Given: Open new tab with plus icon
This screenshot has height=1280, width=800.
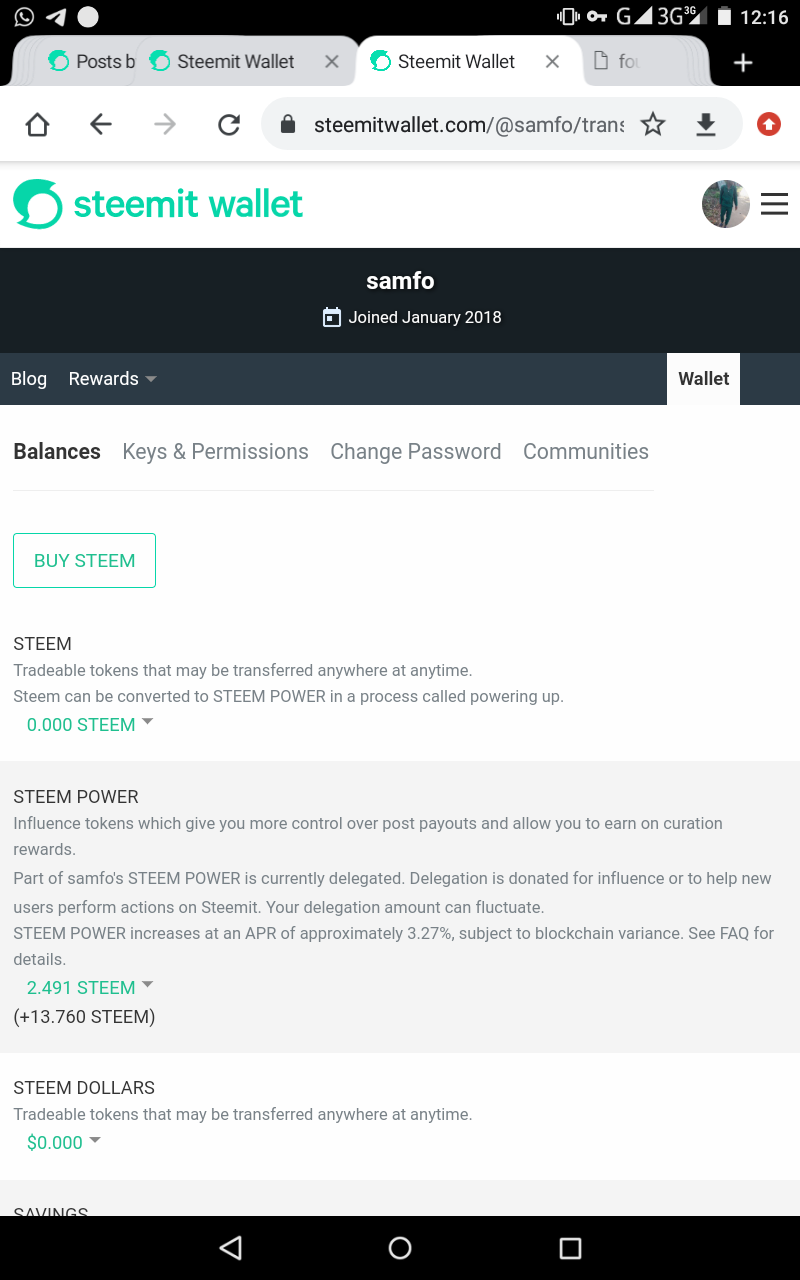Looking at the screenshot, I should pos(742,63).
